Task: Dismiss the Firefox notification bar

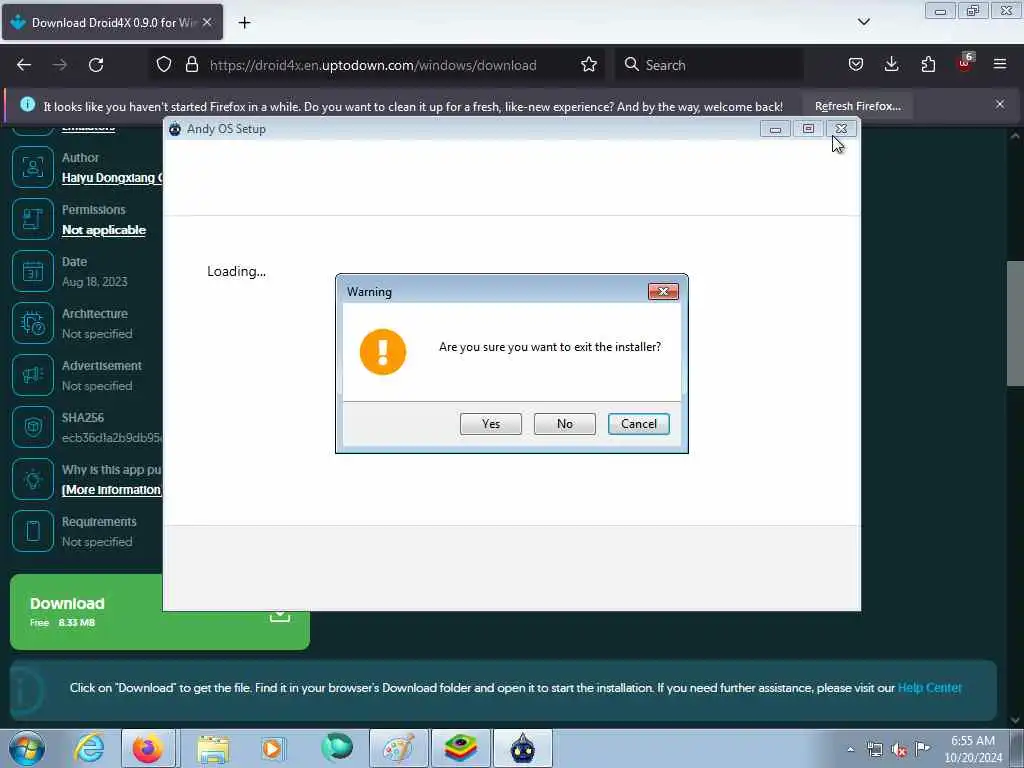Action: coord(1000,104)
